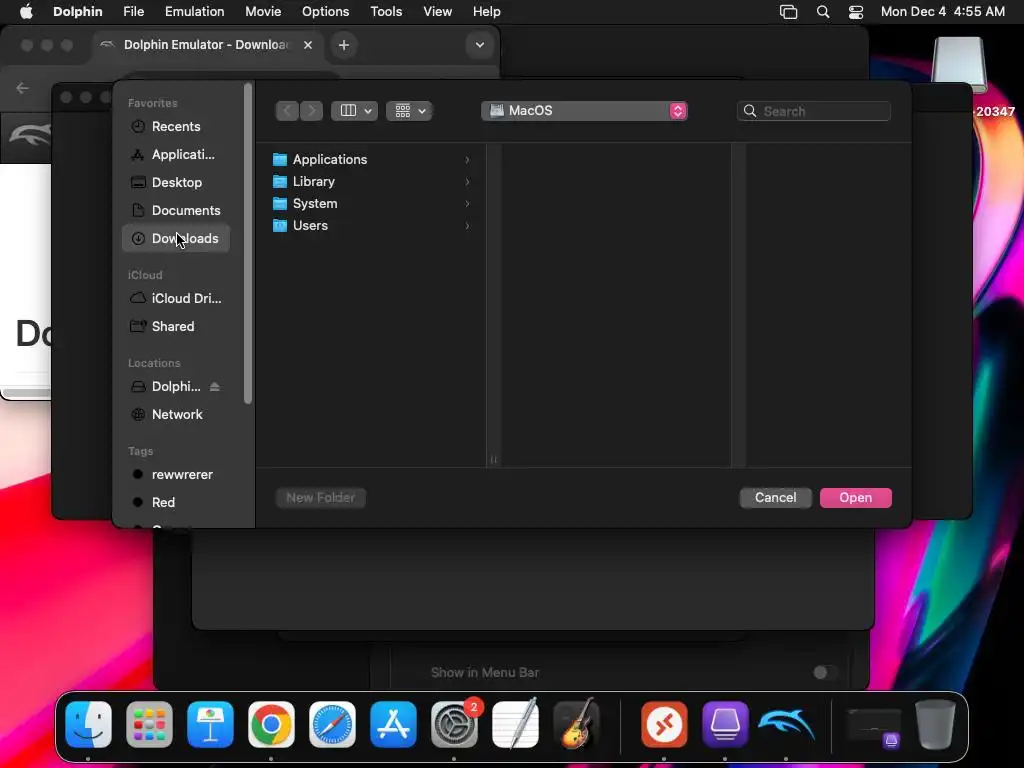Open iCloud Drive location
1024x768 pixels.
[175, 298]
